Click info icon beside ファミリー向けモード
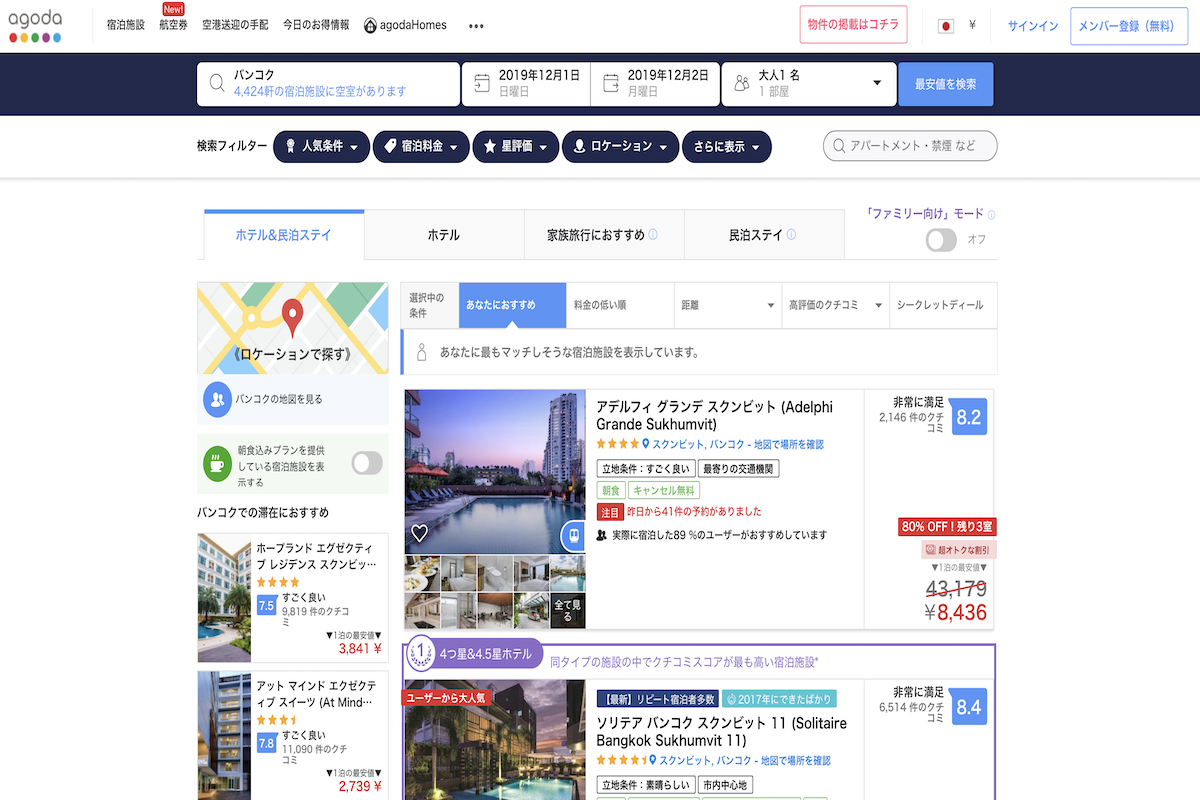The height and width of the screenshot is (800, 1200). [992, 215]
